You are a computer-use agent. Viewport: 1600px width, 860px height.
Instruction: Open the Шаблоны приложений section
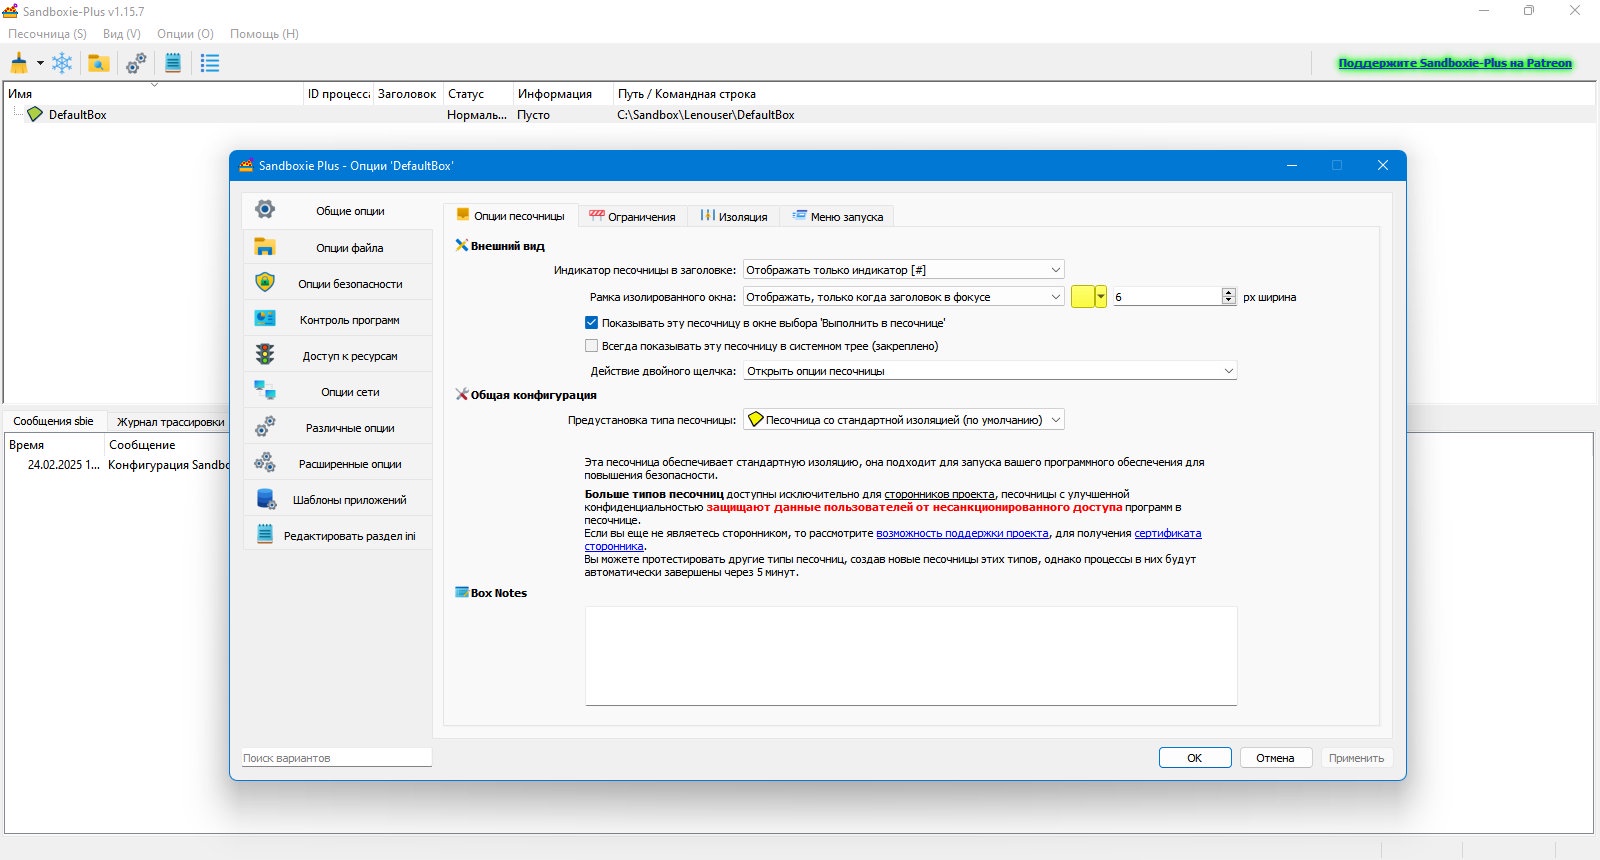tap(337, 499)
